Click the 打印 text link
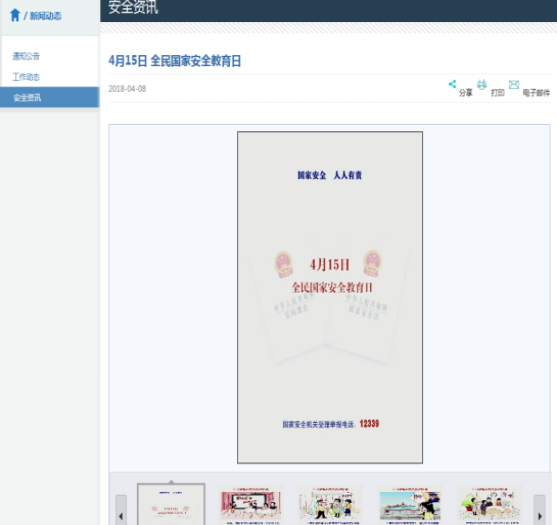 click(498, 93)
